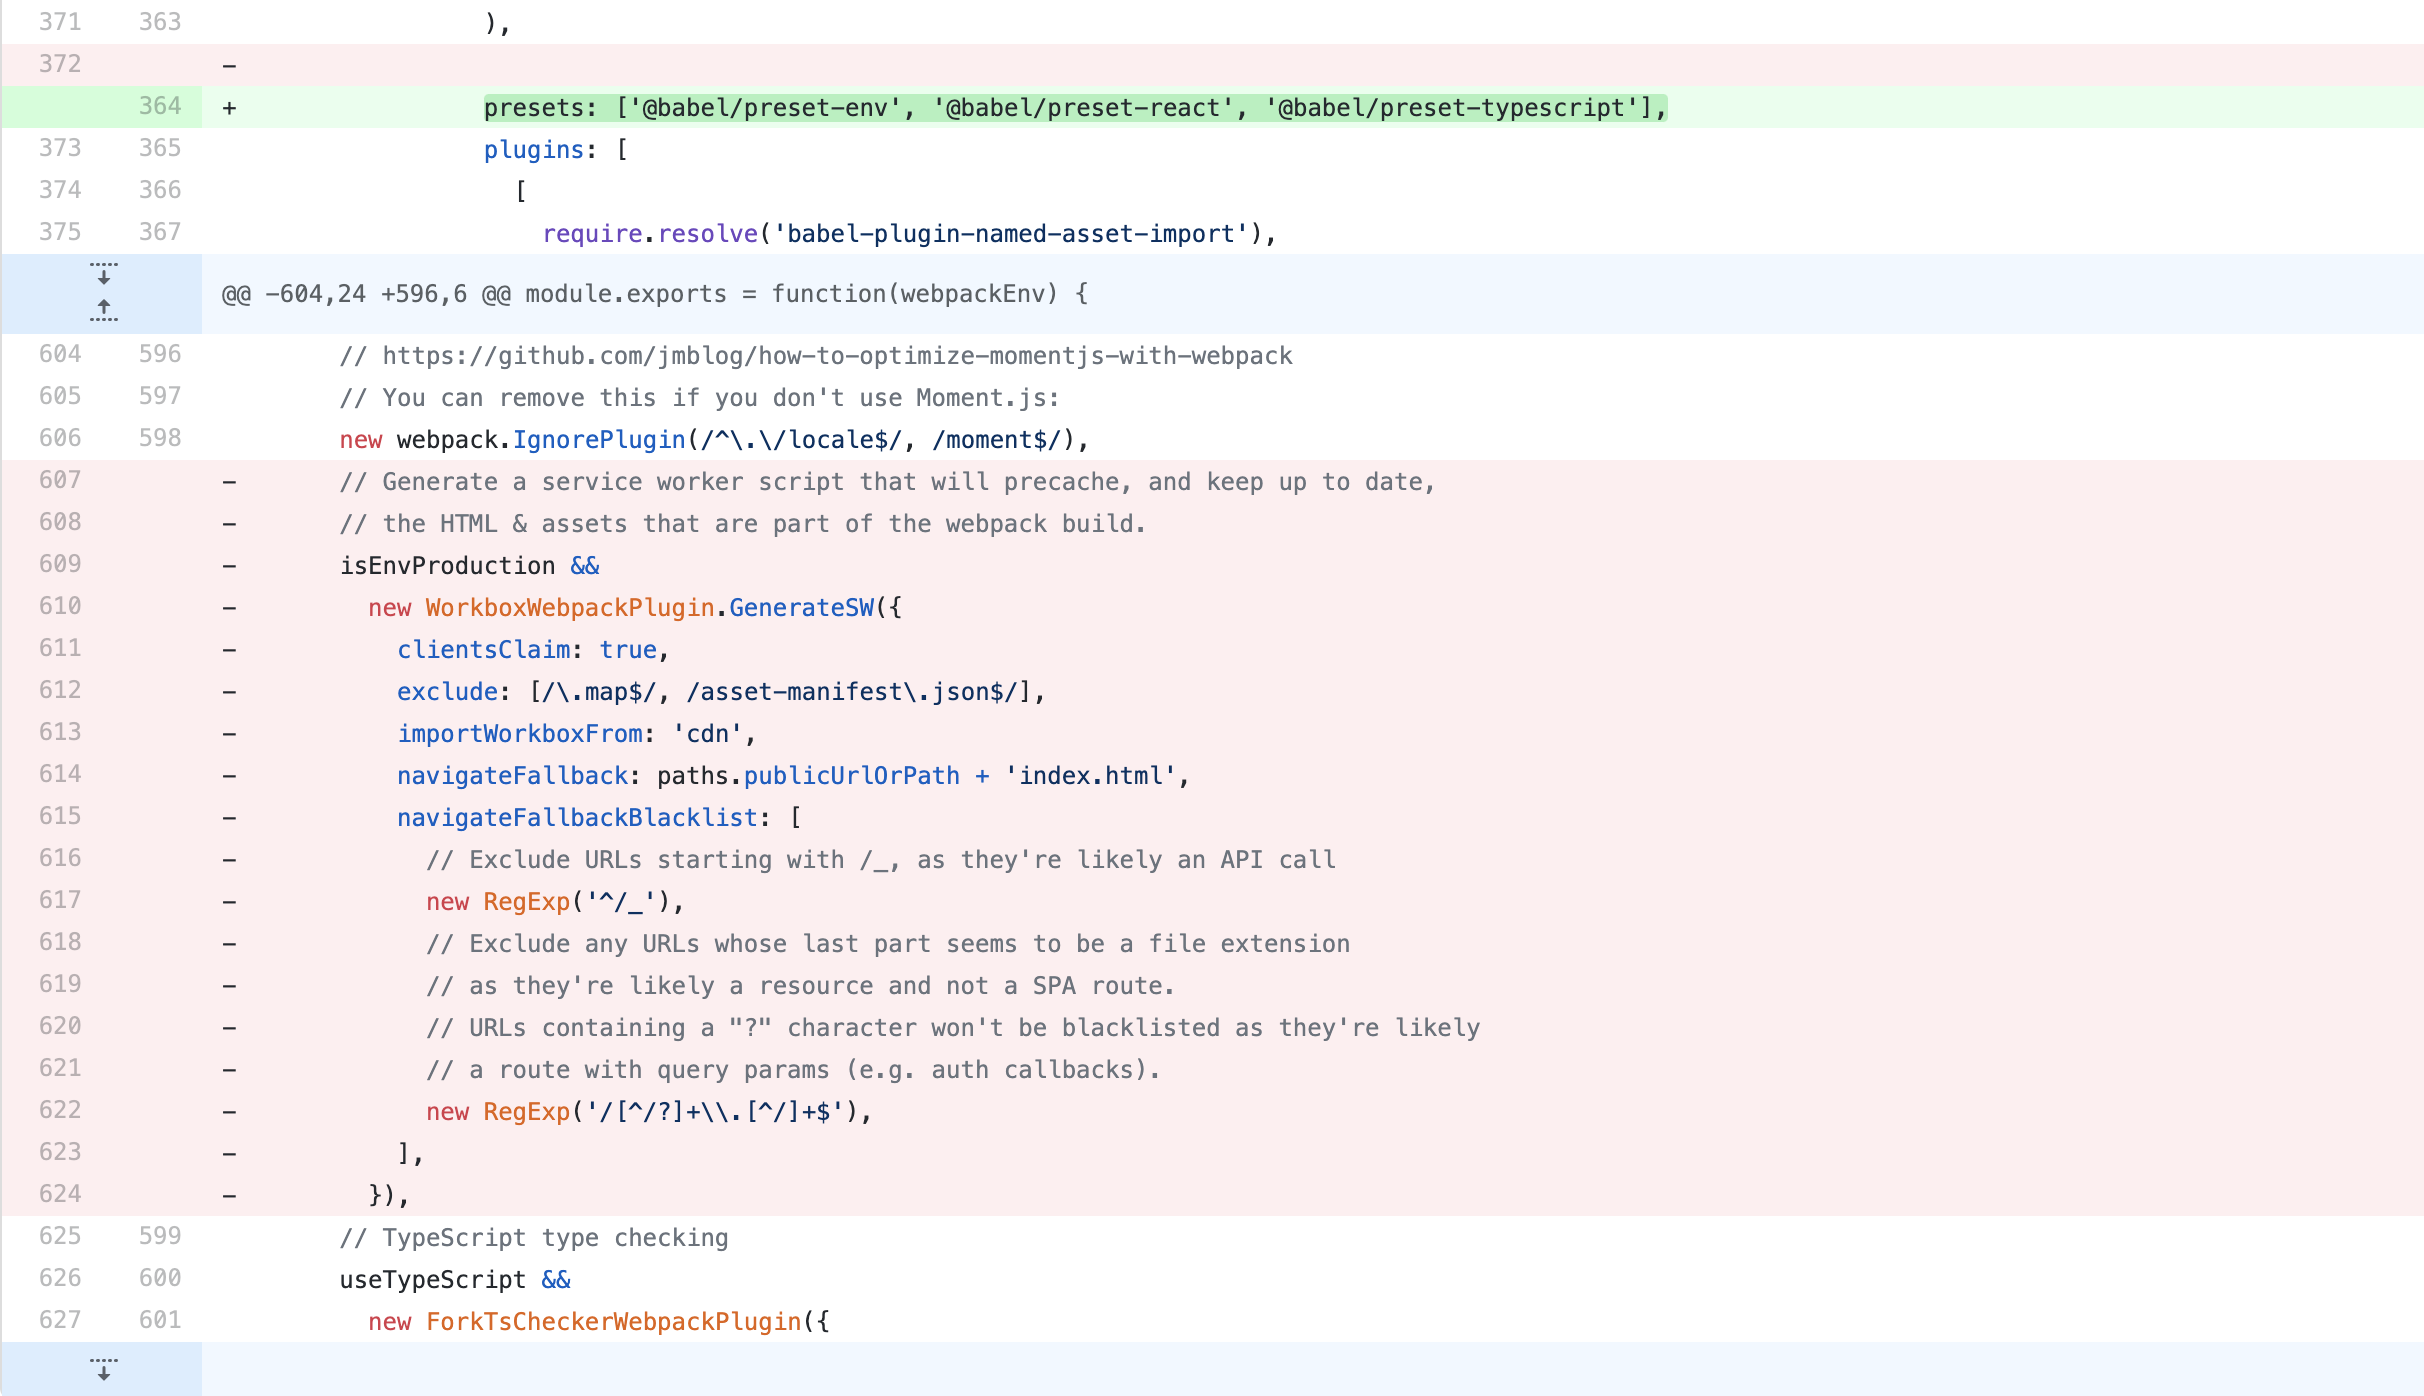Click the navigateFallbackBlacklist property name
Viewport: 2424px width, 1396px height.
[x=577, y=818]
